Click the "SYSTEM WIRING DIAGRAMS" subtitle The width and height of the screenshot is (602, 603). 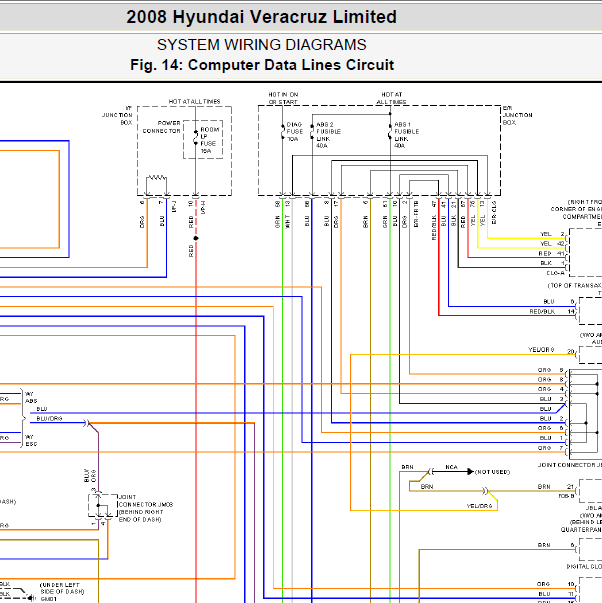262,45
